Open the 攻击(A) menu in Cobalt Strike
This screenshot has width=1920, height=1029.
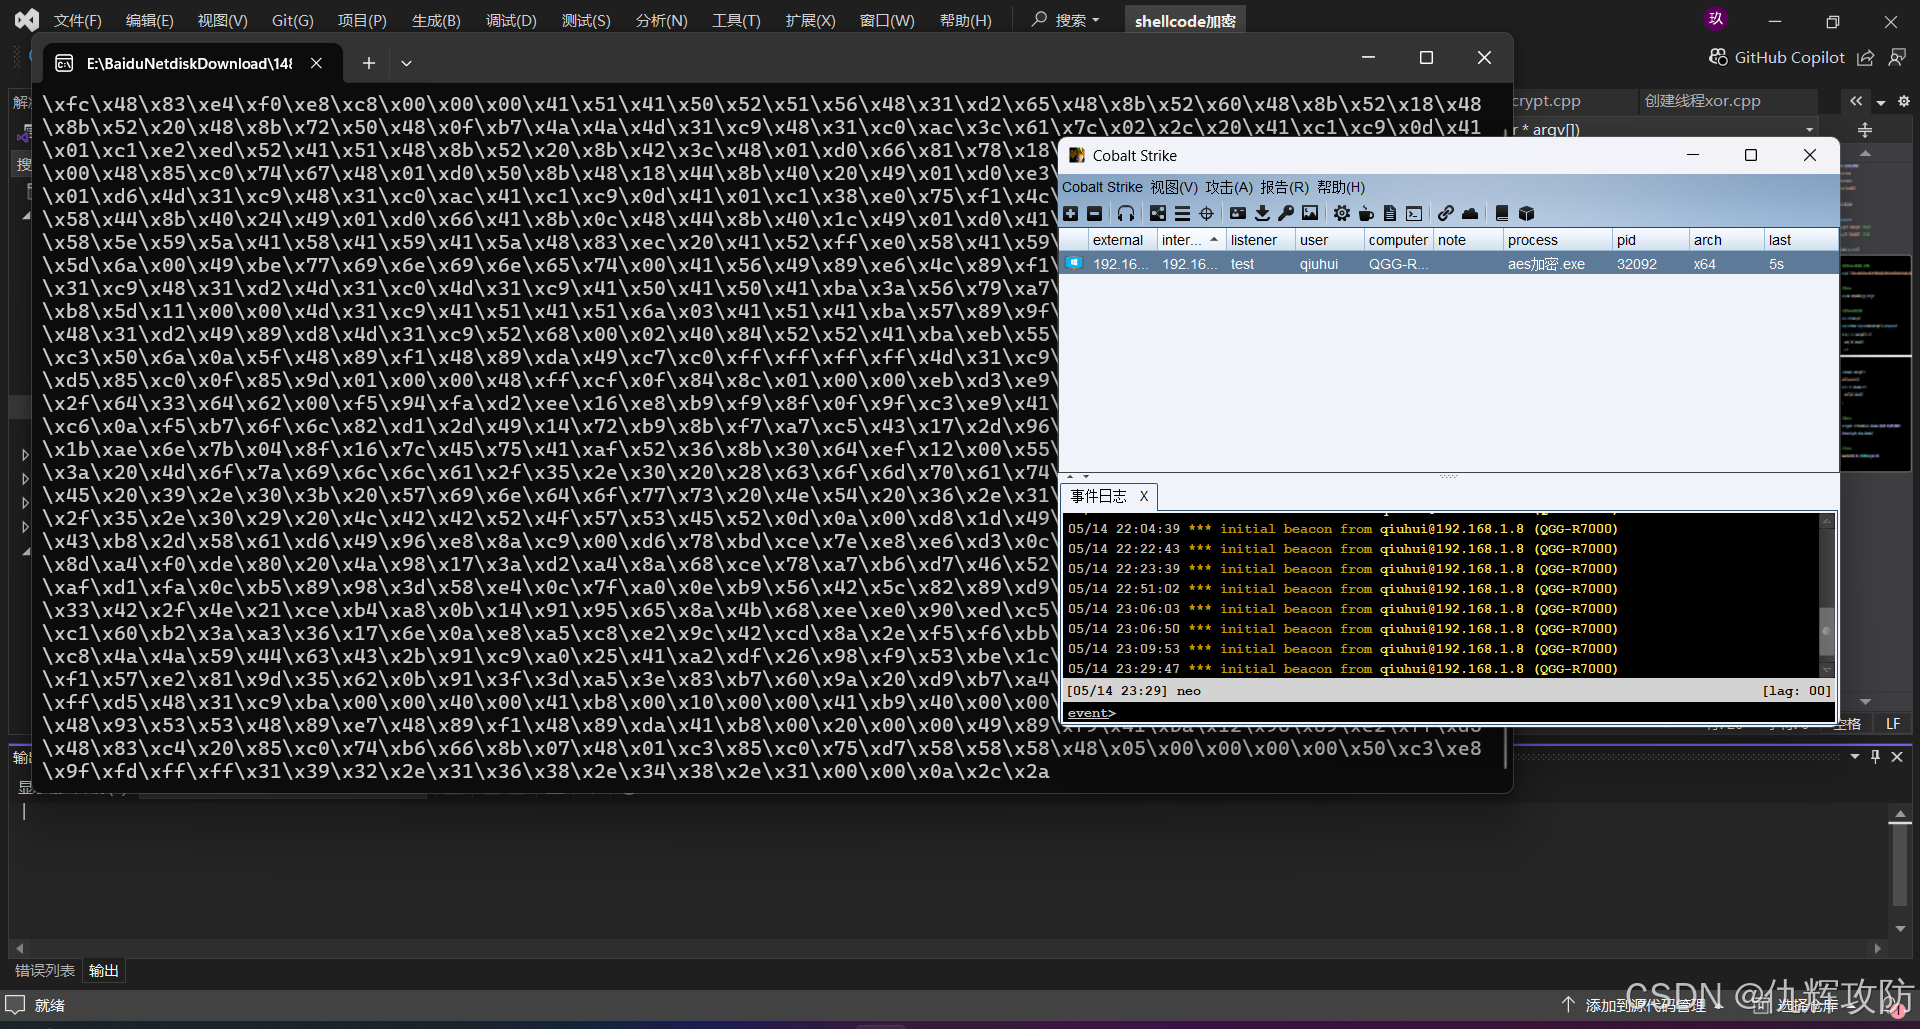tap(1228, 187)
